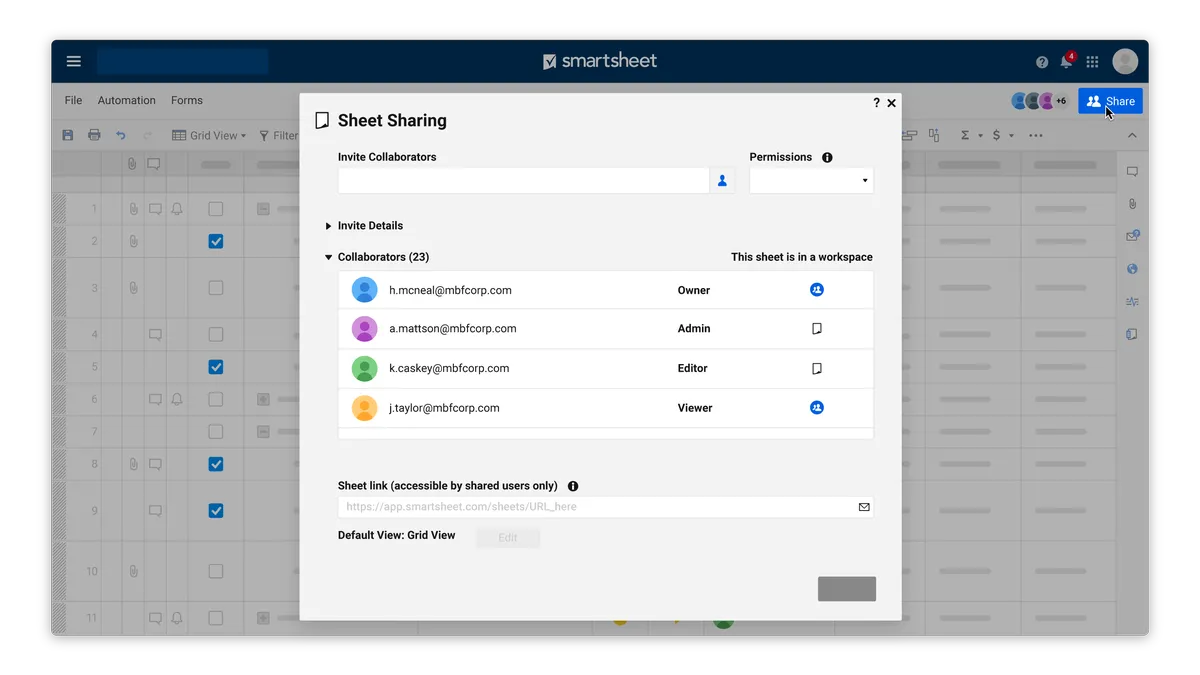This screenshot has height=675, width=1200.
Task: Open the currency format dropdown arrow
Action: point(1011,136)
